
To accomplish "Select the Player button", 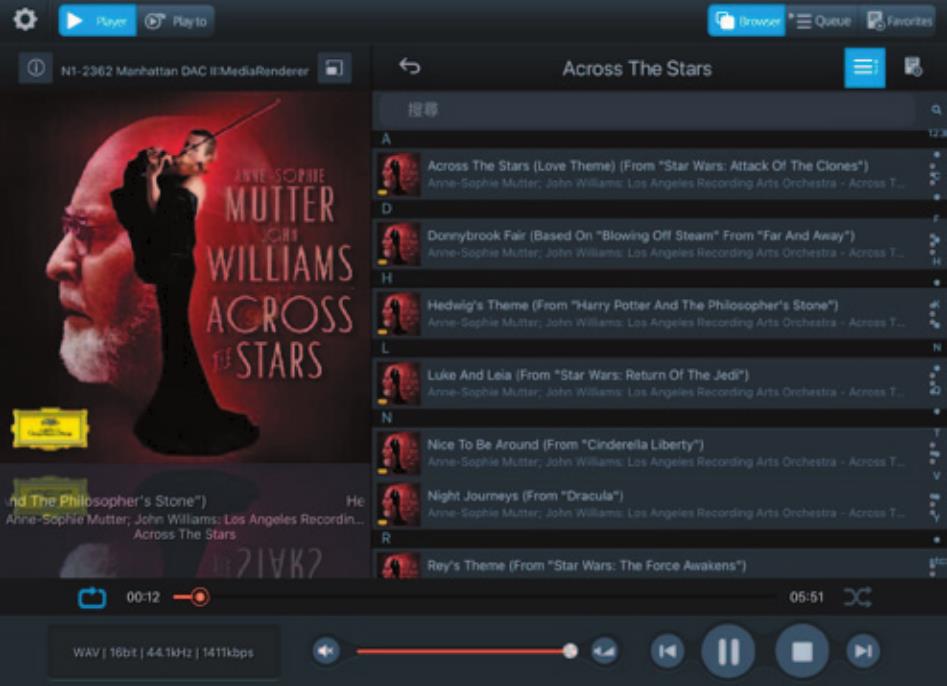I will coord(97,21).
